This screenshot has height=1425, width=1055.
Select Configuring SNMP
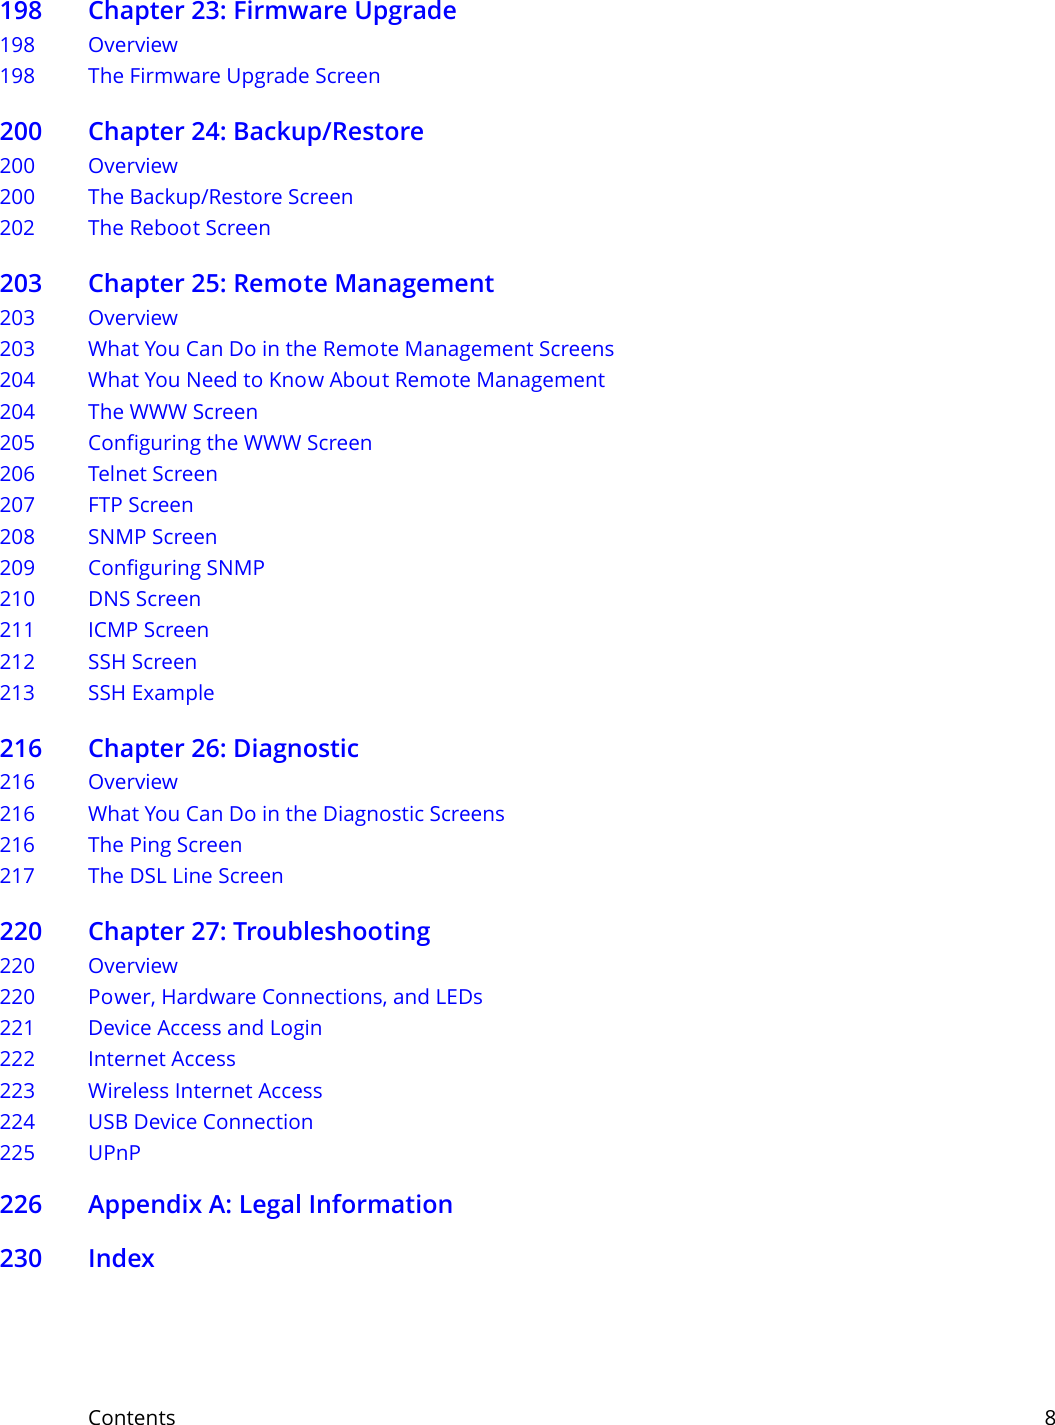pyautogui.click(x=176, y=568)
